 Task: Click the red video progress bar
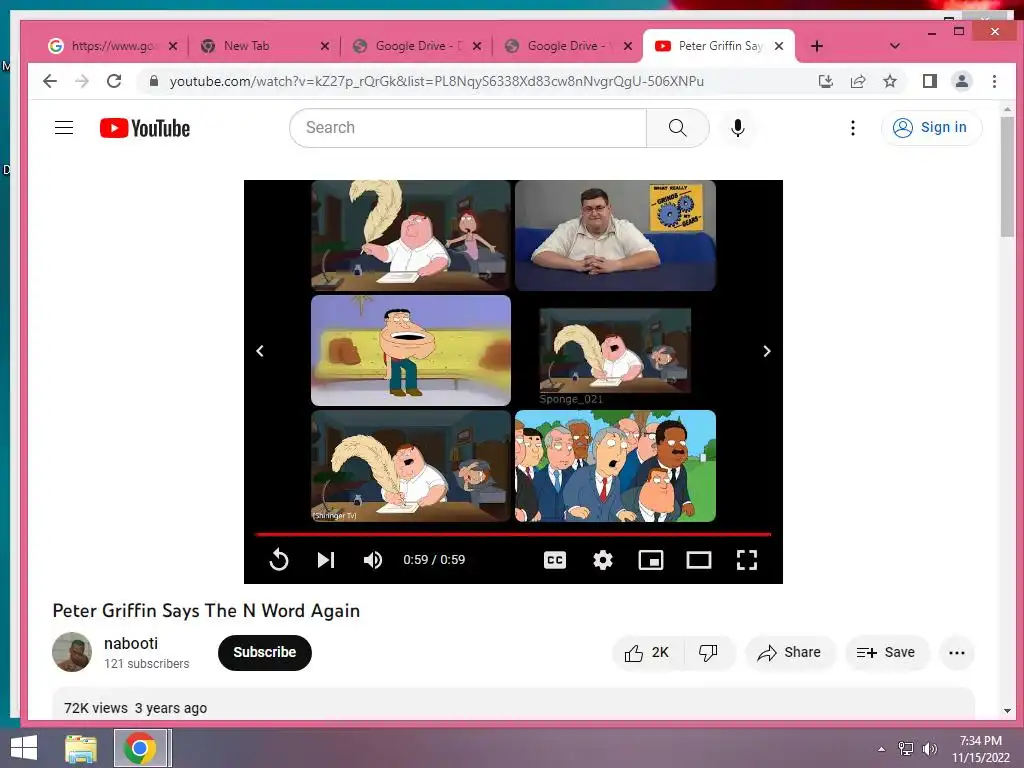click(x=513, y=534)
